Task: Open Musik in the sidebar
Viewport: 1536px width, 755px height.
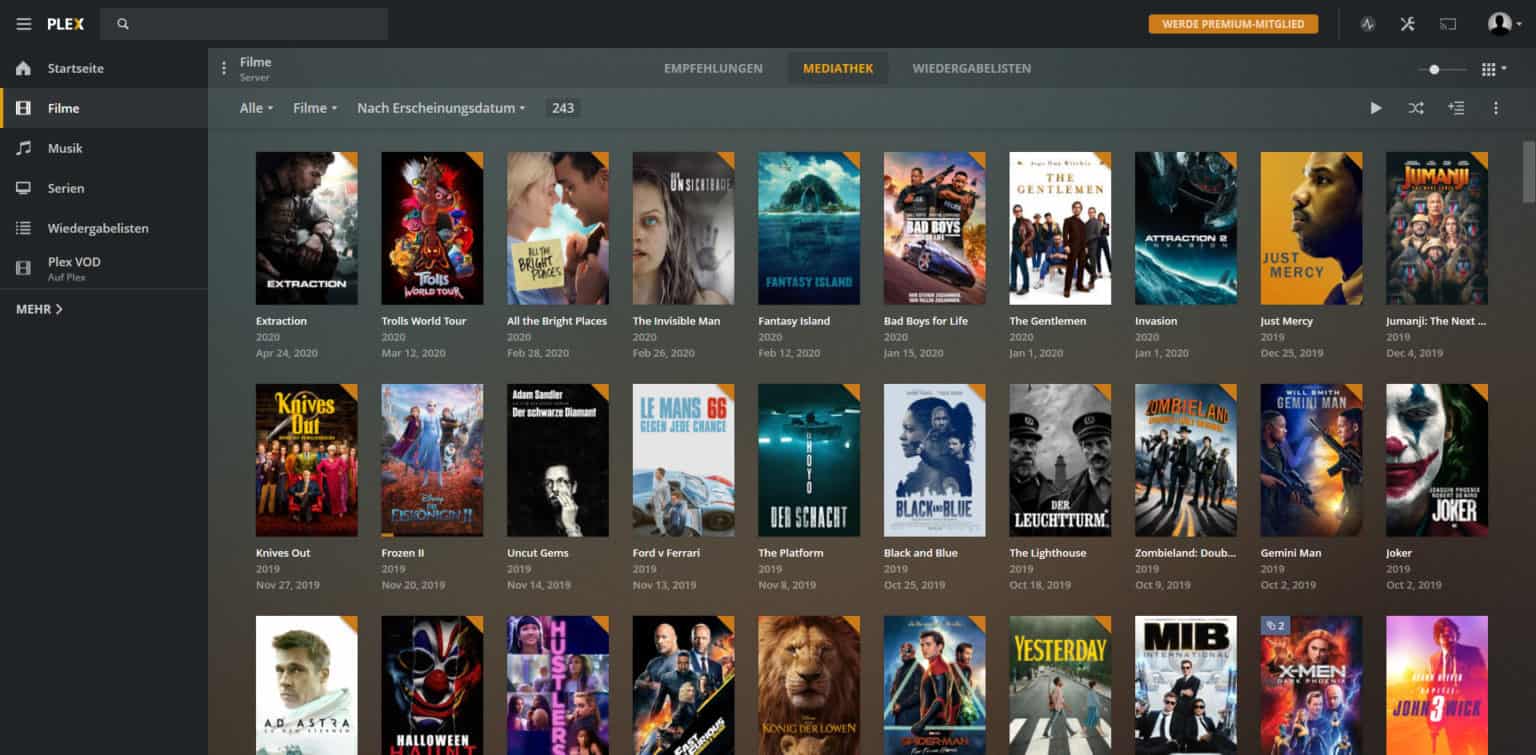Action: point(65,148)
